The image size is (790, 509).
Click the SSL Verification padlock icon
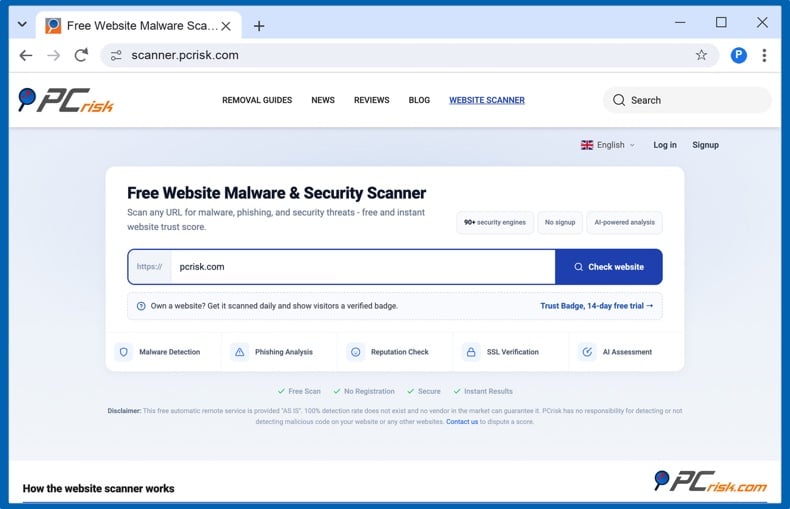pos(471,352)
